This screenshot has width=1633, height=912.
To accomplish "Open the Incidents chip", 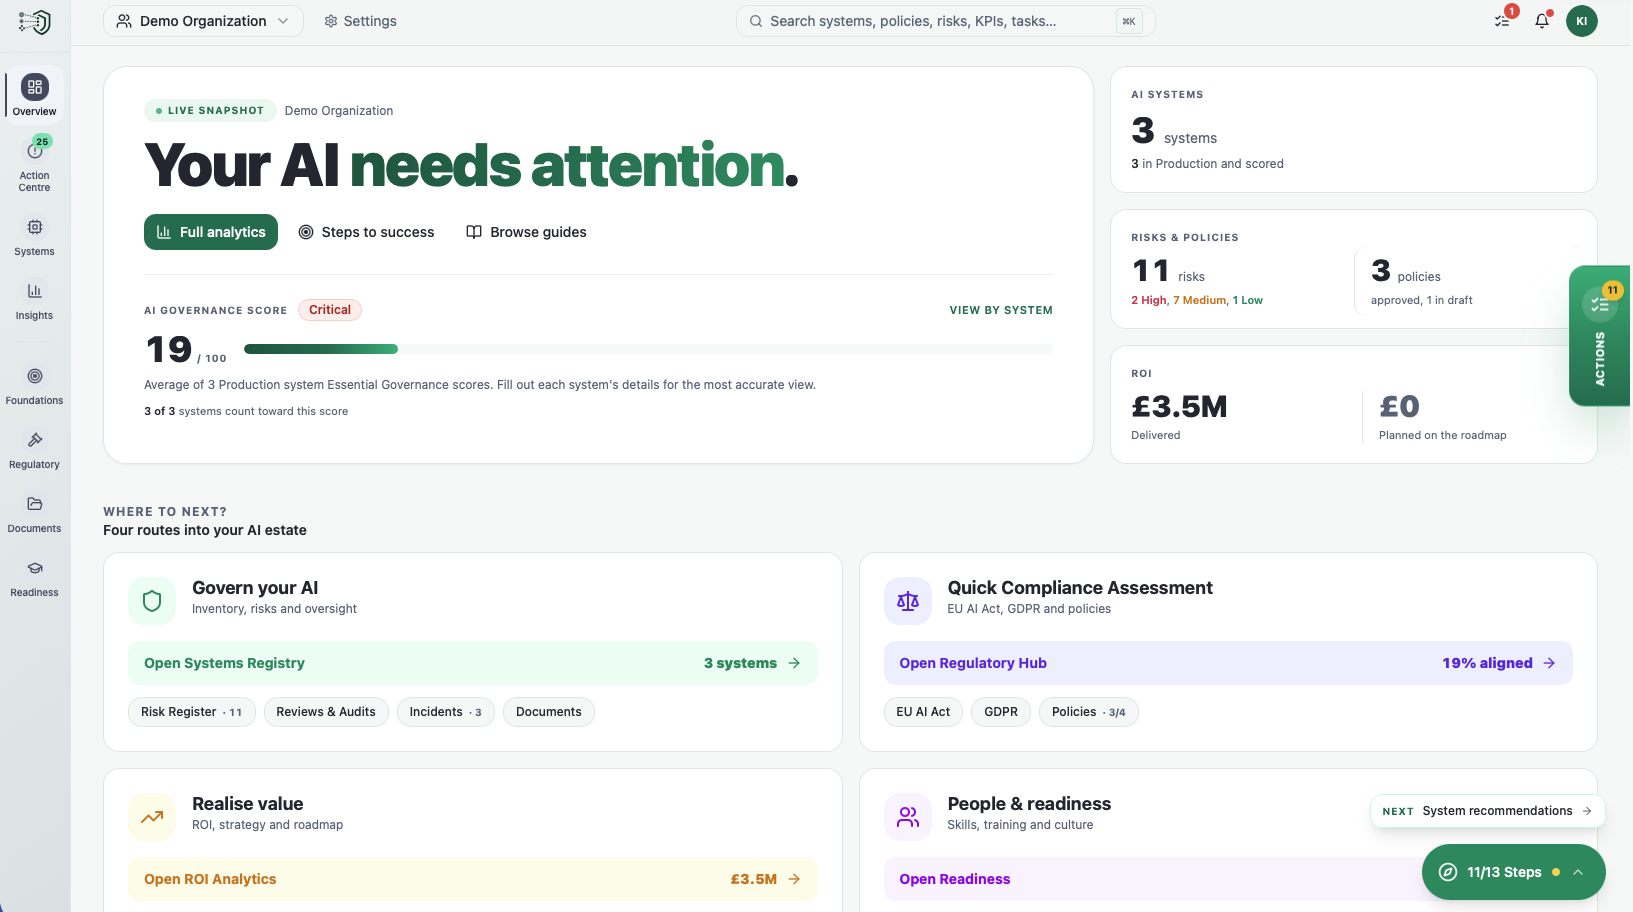I will click(446, 712).
